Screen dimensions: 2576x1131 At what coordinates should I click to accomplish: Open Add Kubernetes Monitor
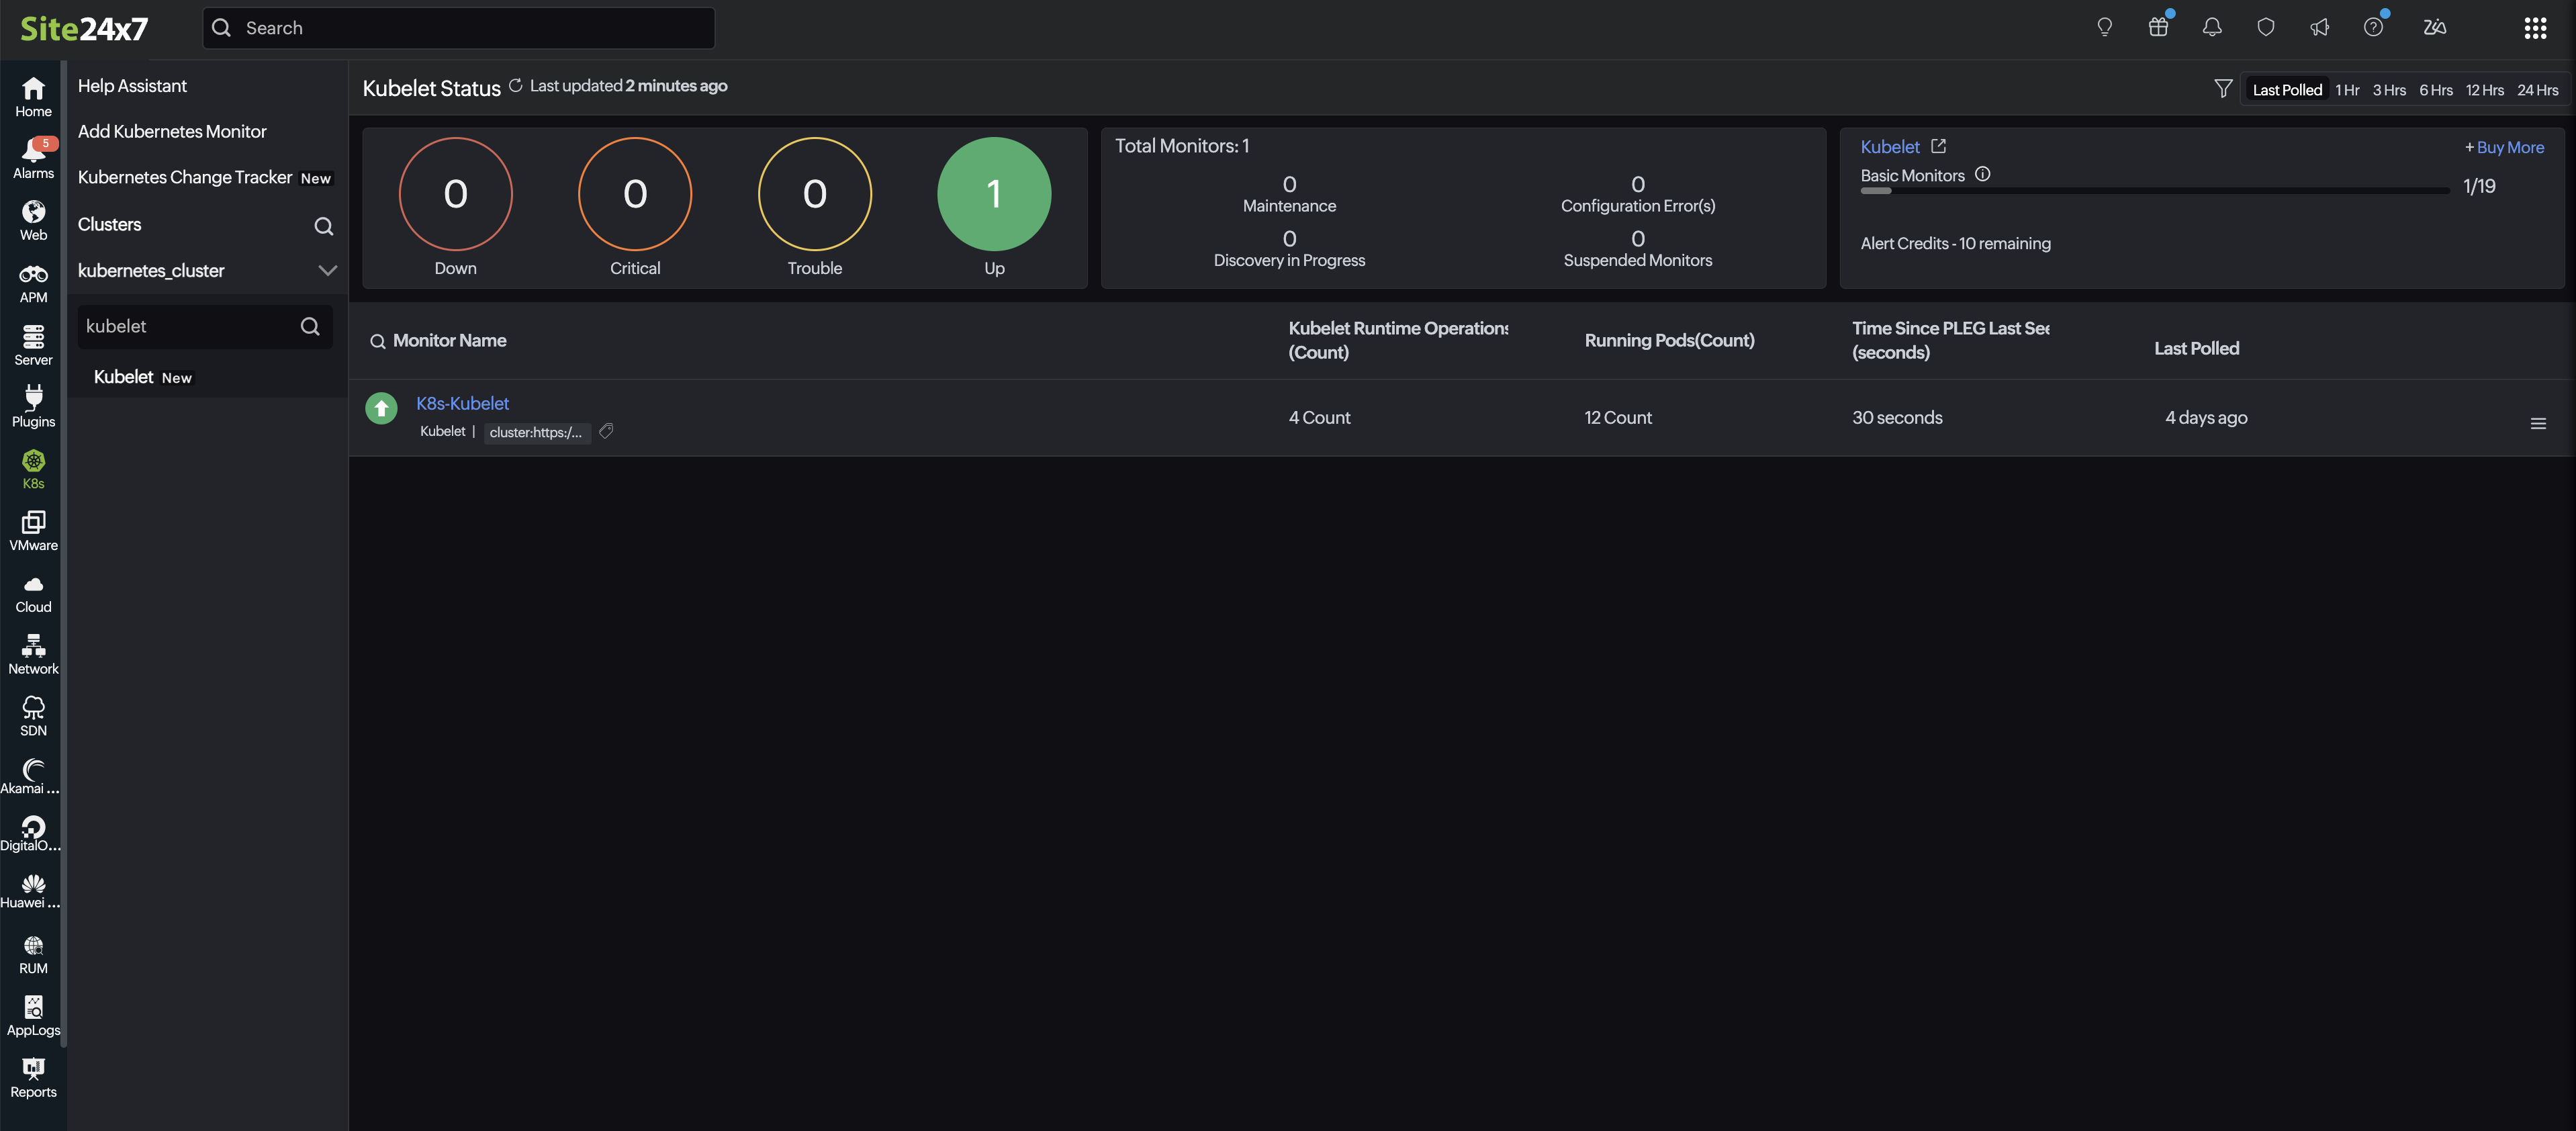pyautogui.click(x=172, y=131)
